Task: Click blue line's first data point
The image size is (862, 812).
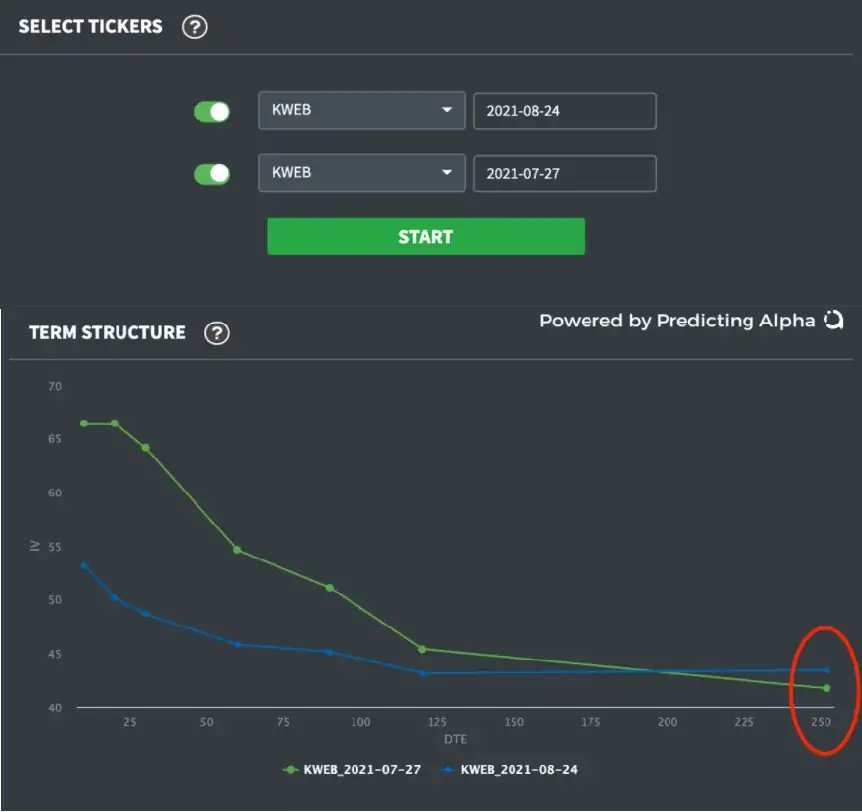Action: pyautogui.click(x=84, y=565)
